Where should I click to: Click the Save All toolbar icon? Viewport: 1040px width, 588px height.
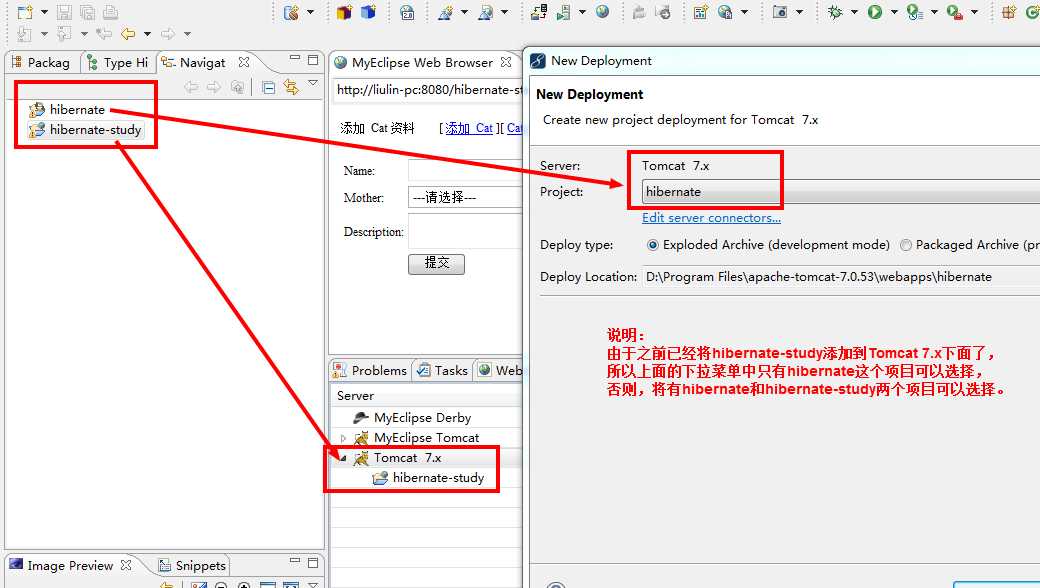[87, 12]
